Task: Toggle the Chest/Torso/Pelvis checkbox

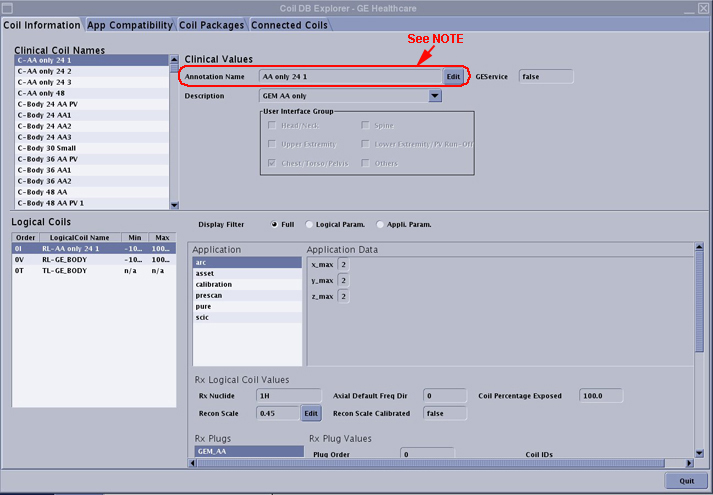Action: tap(270, 162)
